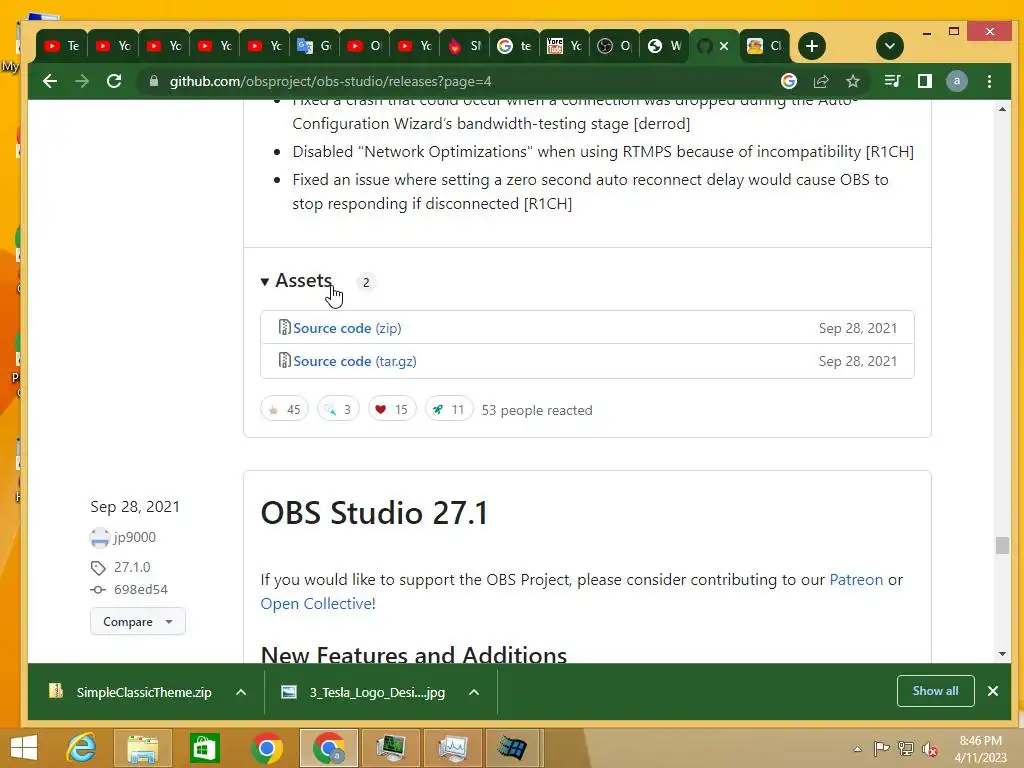Image resolution: width=1024 pixels, height=768 pixels.
Task: Click the zip file icon beside Source code (zip)
Action: point(284,327)
